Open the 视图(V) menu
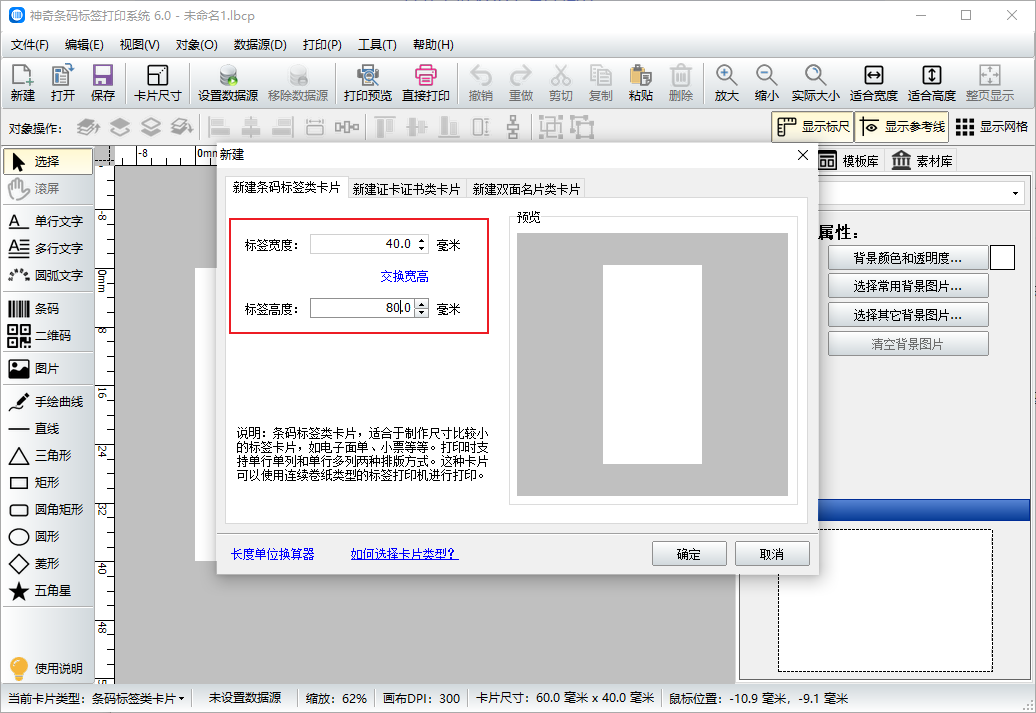Image resolution: width=1036 pixels, height=713 pixels. coord(139,45)
